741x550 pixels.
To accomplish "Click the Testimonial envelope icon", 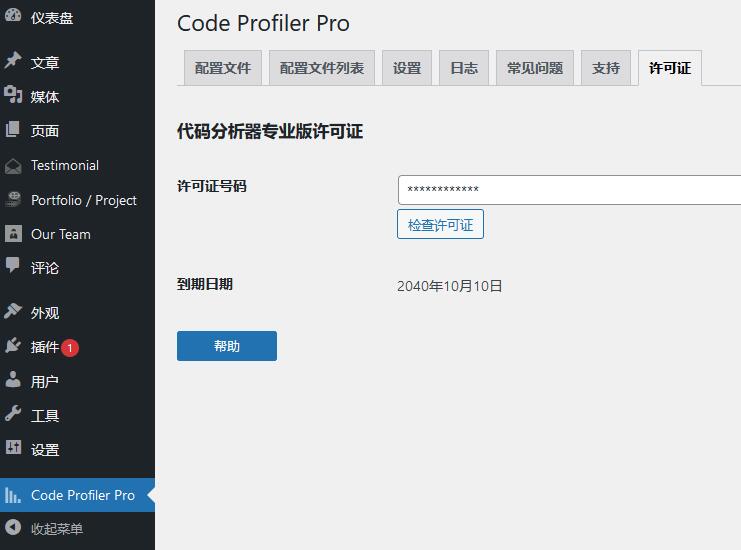I will click(13, 166).
